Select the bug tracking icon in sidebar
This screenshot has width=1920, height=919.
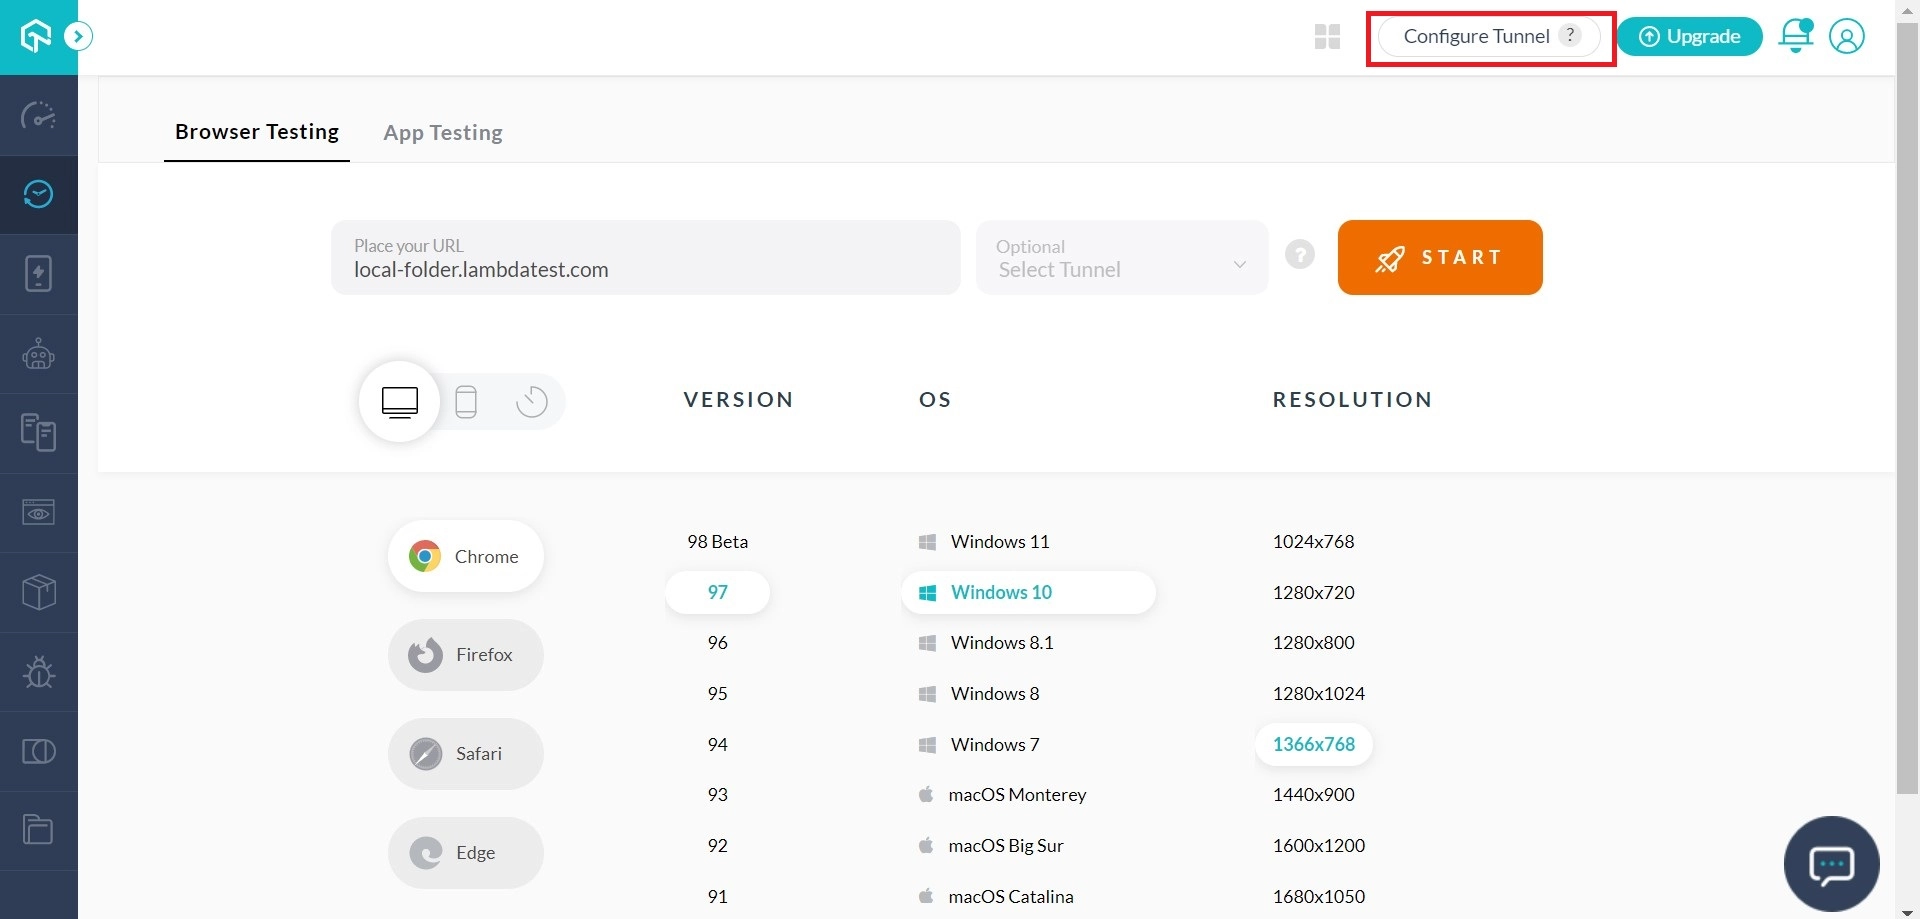38,672
